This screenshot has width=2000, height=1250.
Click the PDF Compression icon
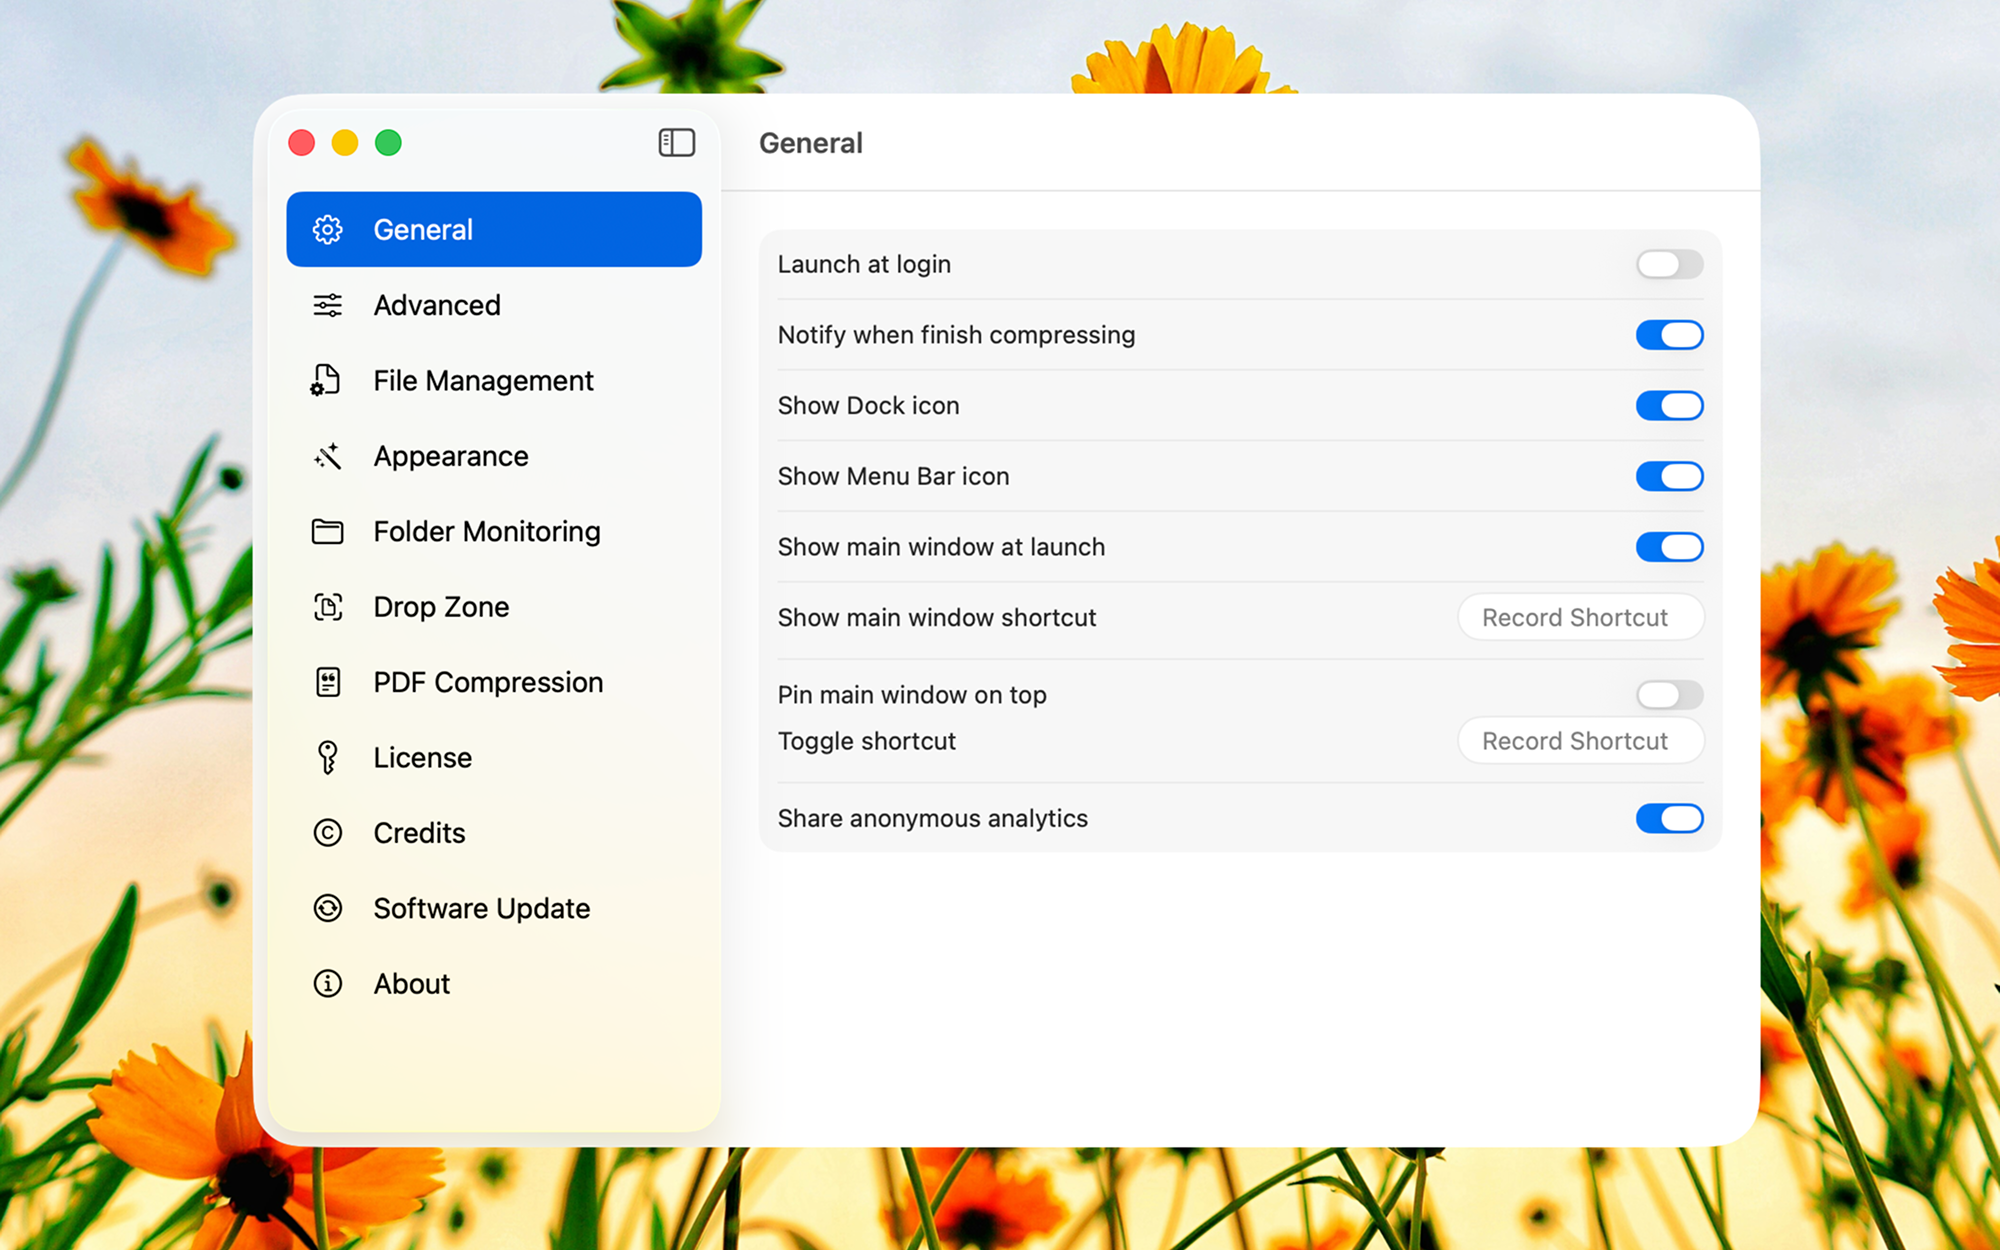pos(327,682)
